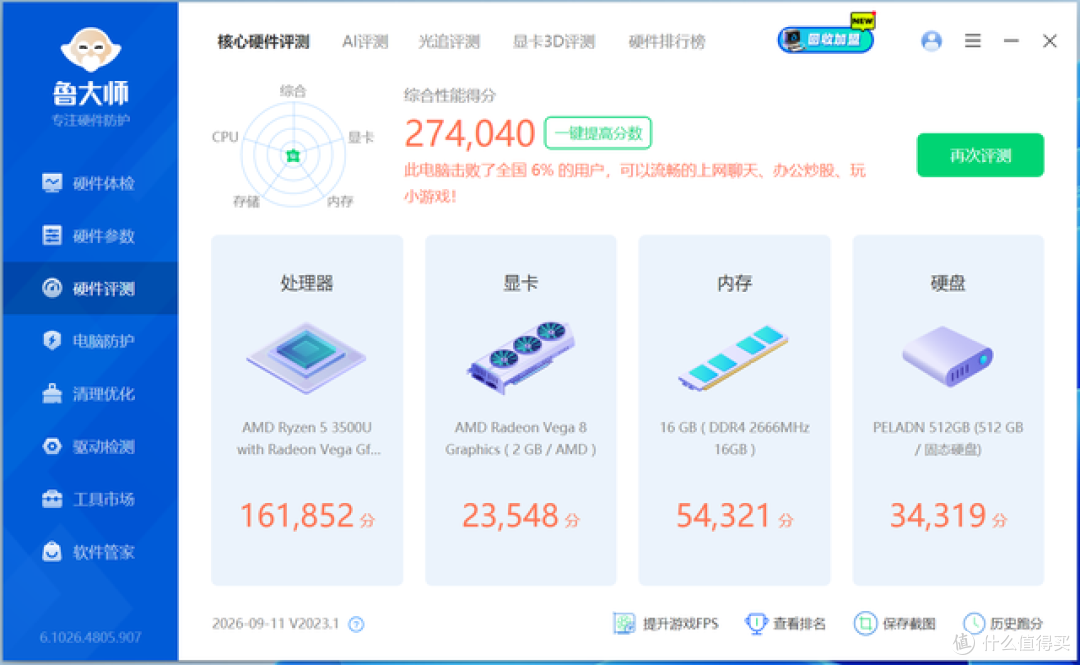This screenshot has height=665, width=1080.
Task: Click the version help question-mark icon
Action: click(x=356, y=624)
